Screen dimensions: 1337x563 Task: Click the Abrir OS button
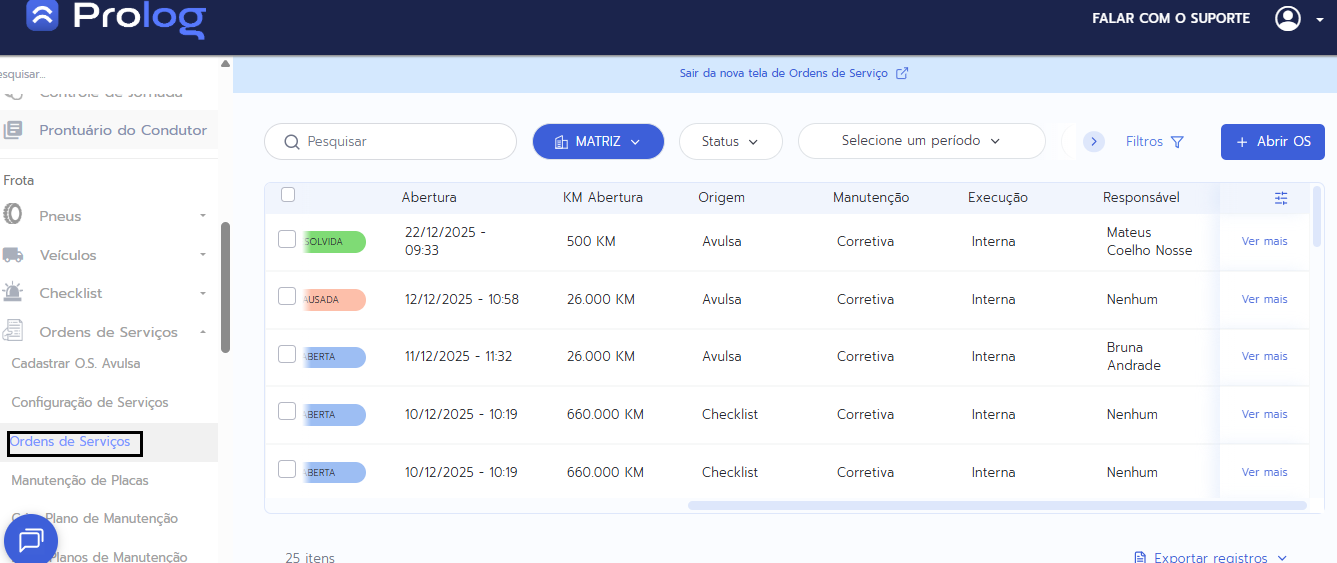pos(1272,142)
